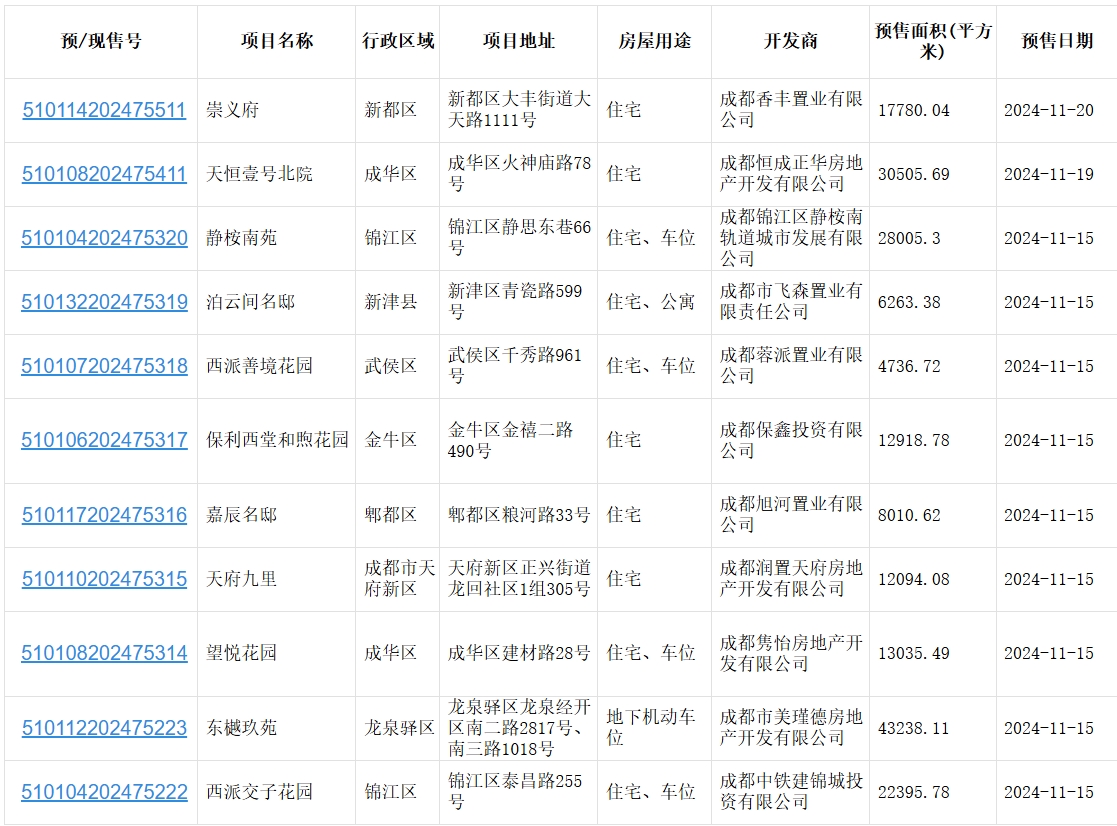1117x826 pixels.
Task: Click district cell 郫都区
Action: tap(390, 516)
